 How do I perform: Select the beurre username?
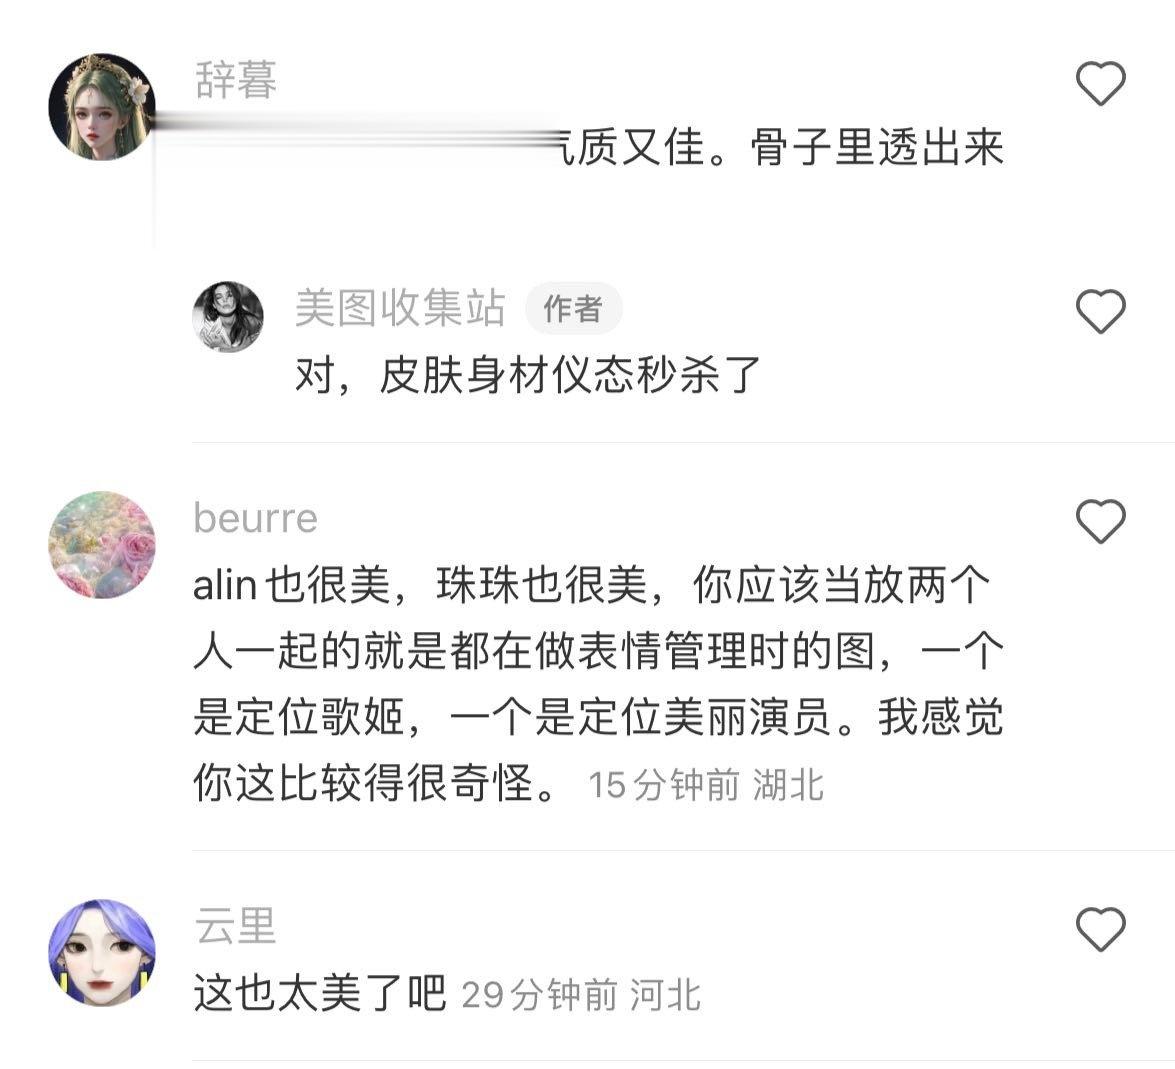click(x=256, y=518)
